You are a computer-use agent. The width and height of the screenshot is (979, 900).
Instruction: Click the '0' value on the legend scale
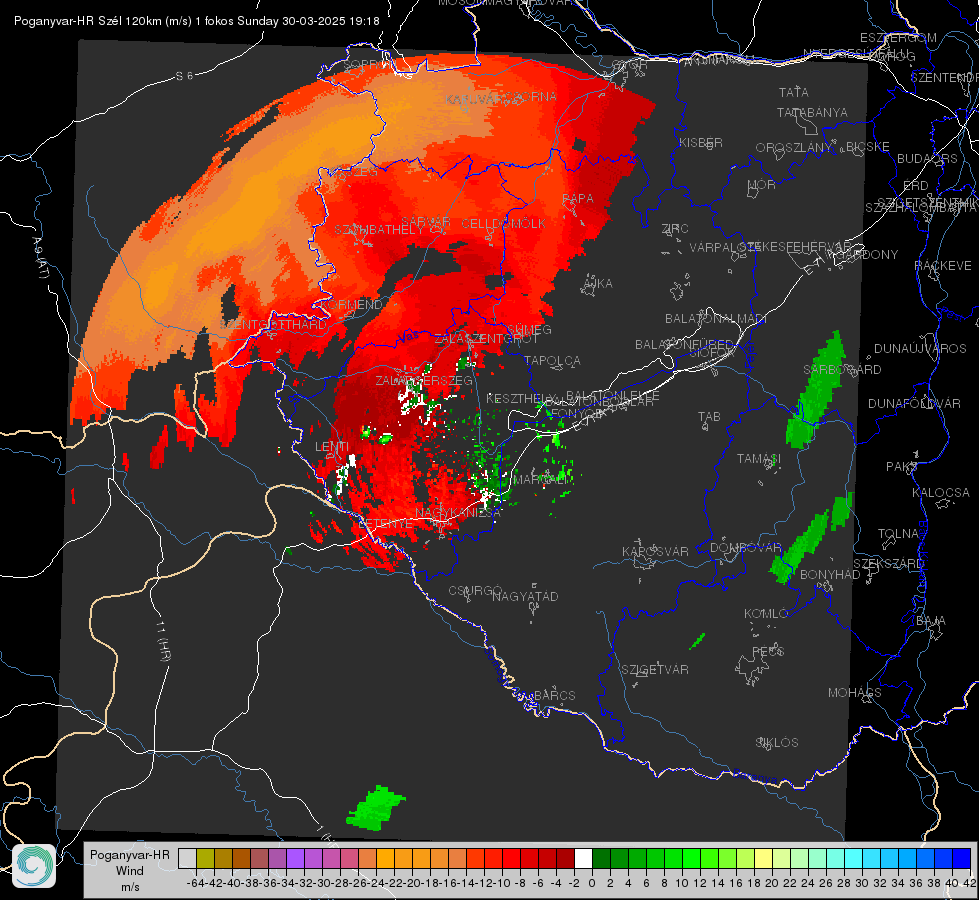pyautogui.click(x=592, y=883)
